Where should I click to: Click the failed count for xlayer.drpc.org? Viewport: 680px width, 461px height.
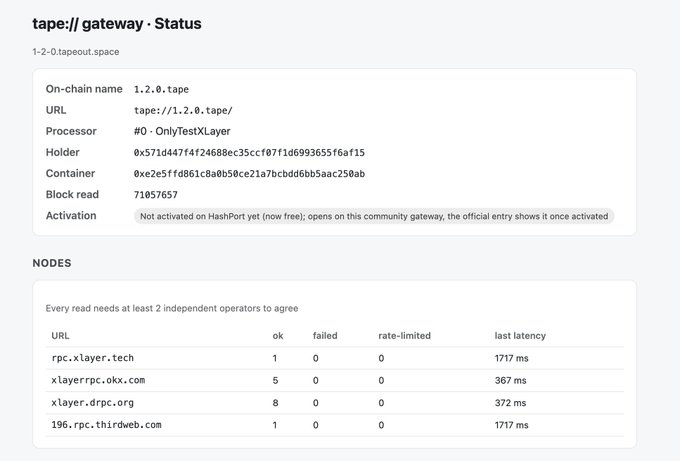(x=316, y=403)
